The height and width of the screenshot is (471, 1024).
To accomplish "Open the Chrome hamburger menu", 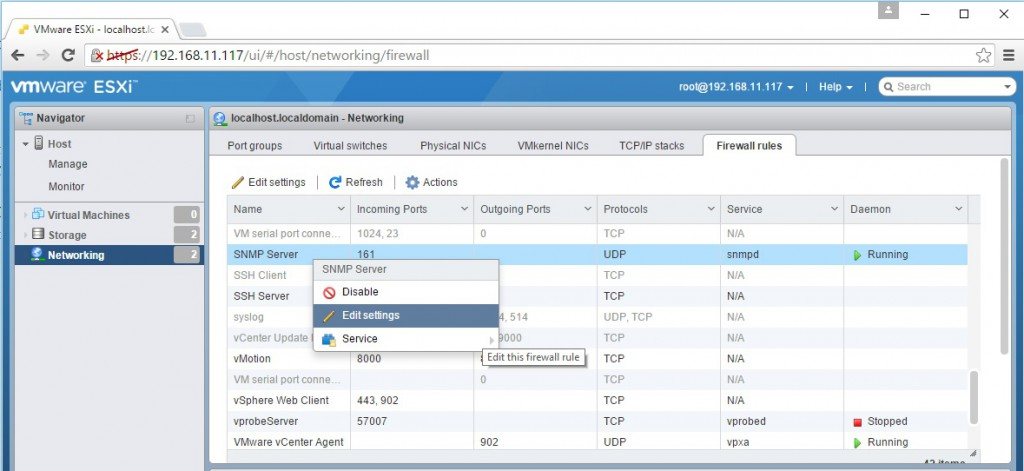I will click(1009, 56).
